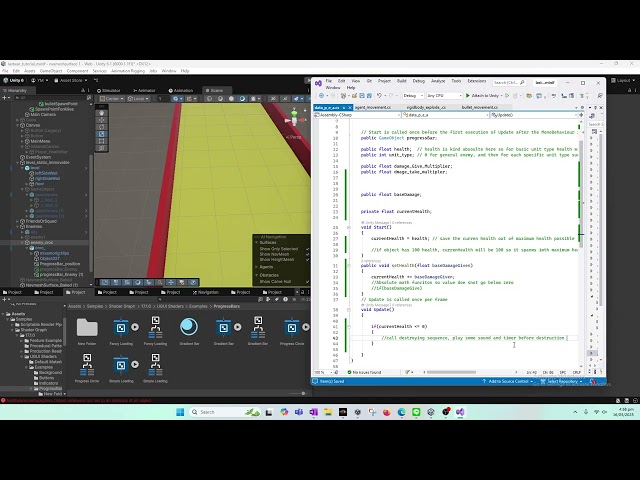
Task: Click the scene orientation gizmo
Action: point(292,118)
